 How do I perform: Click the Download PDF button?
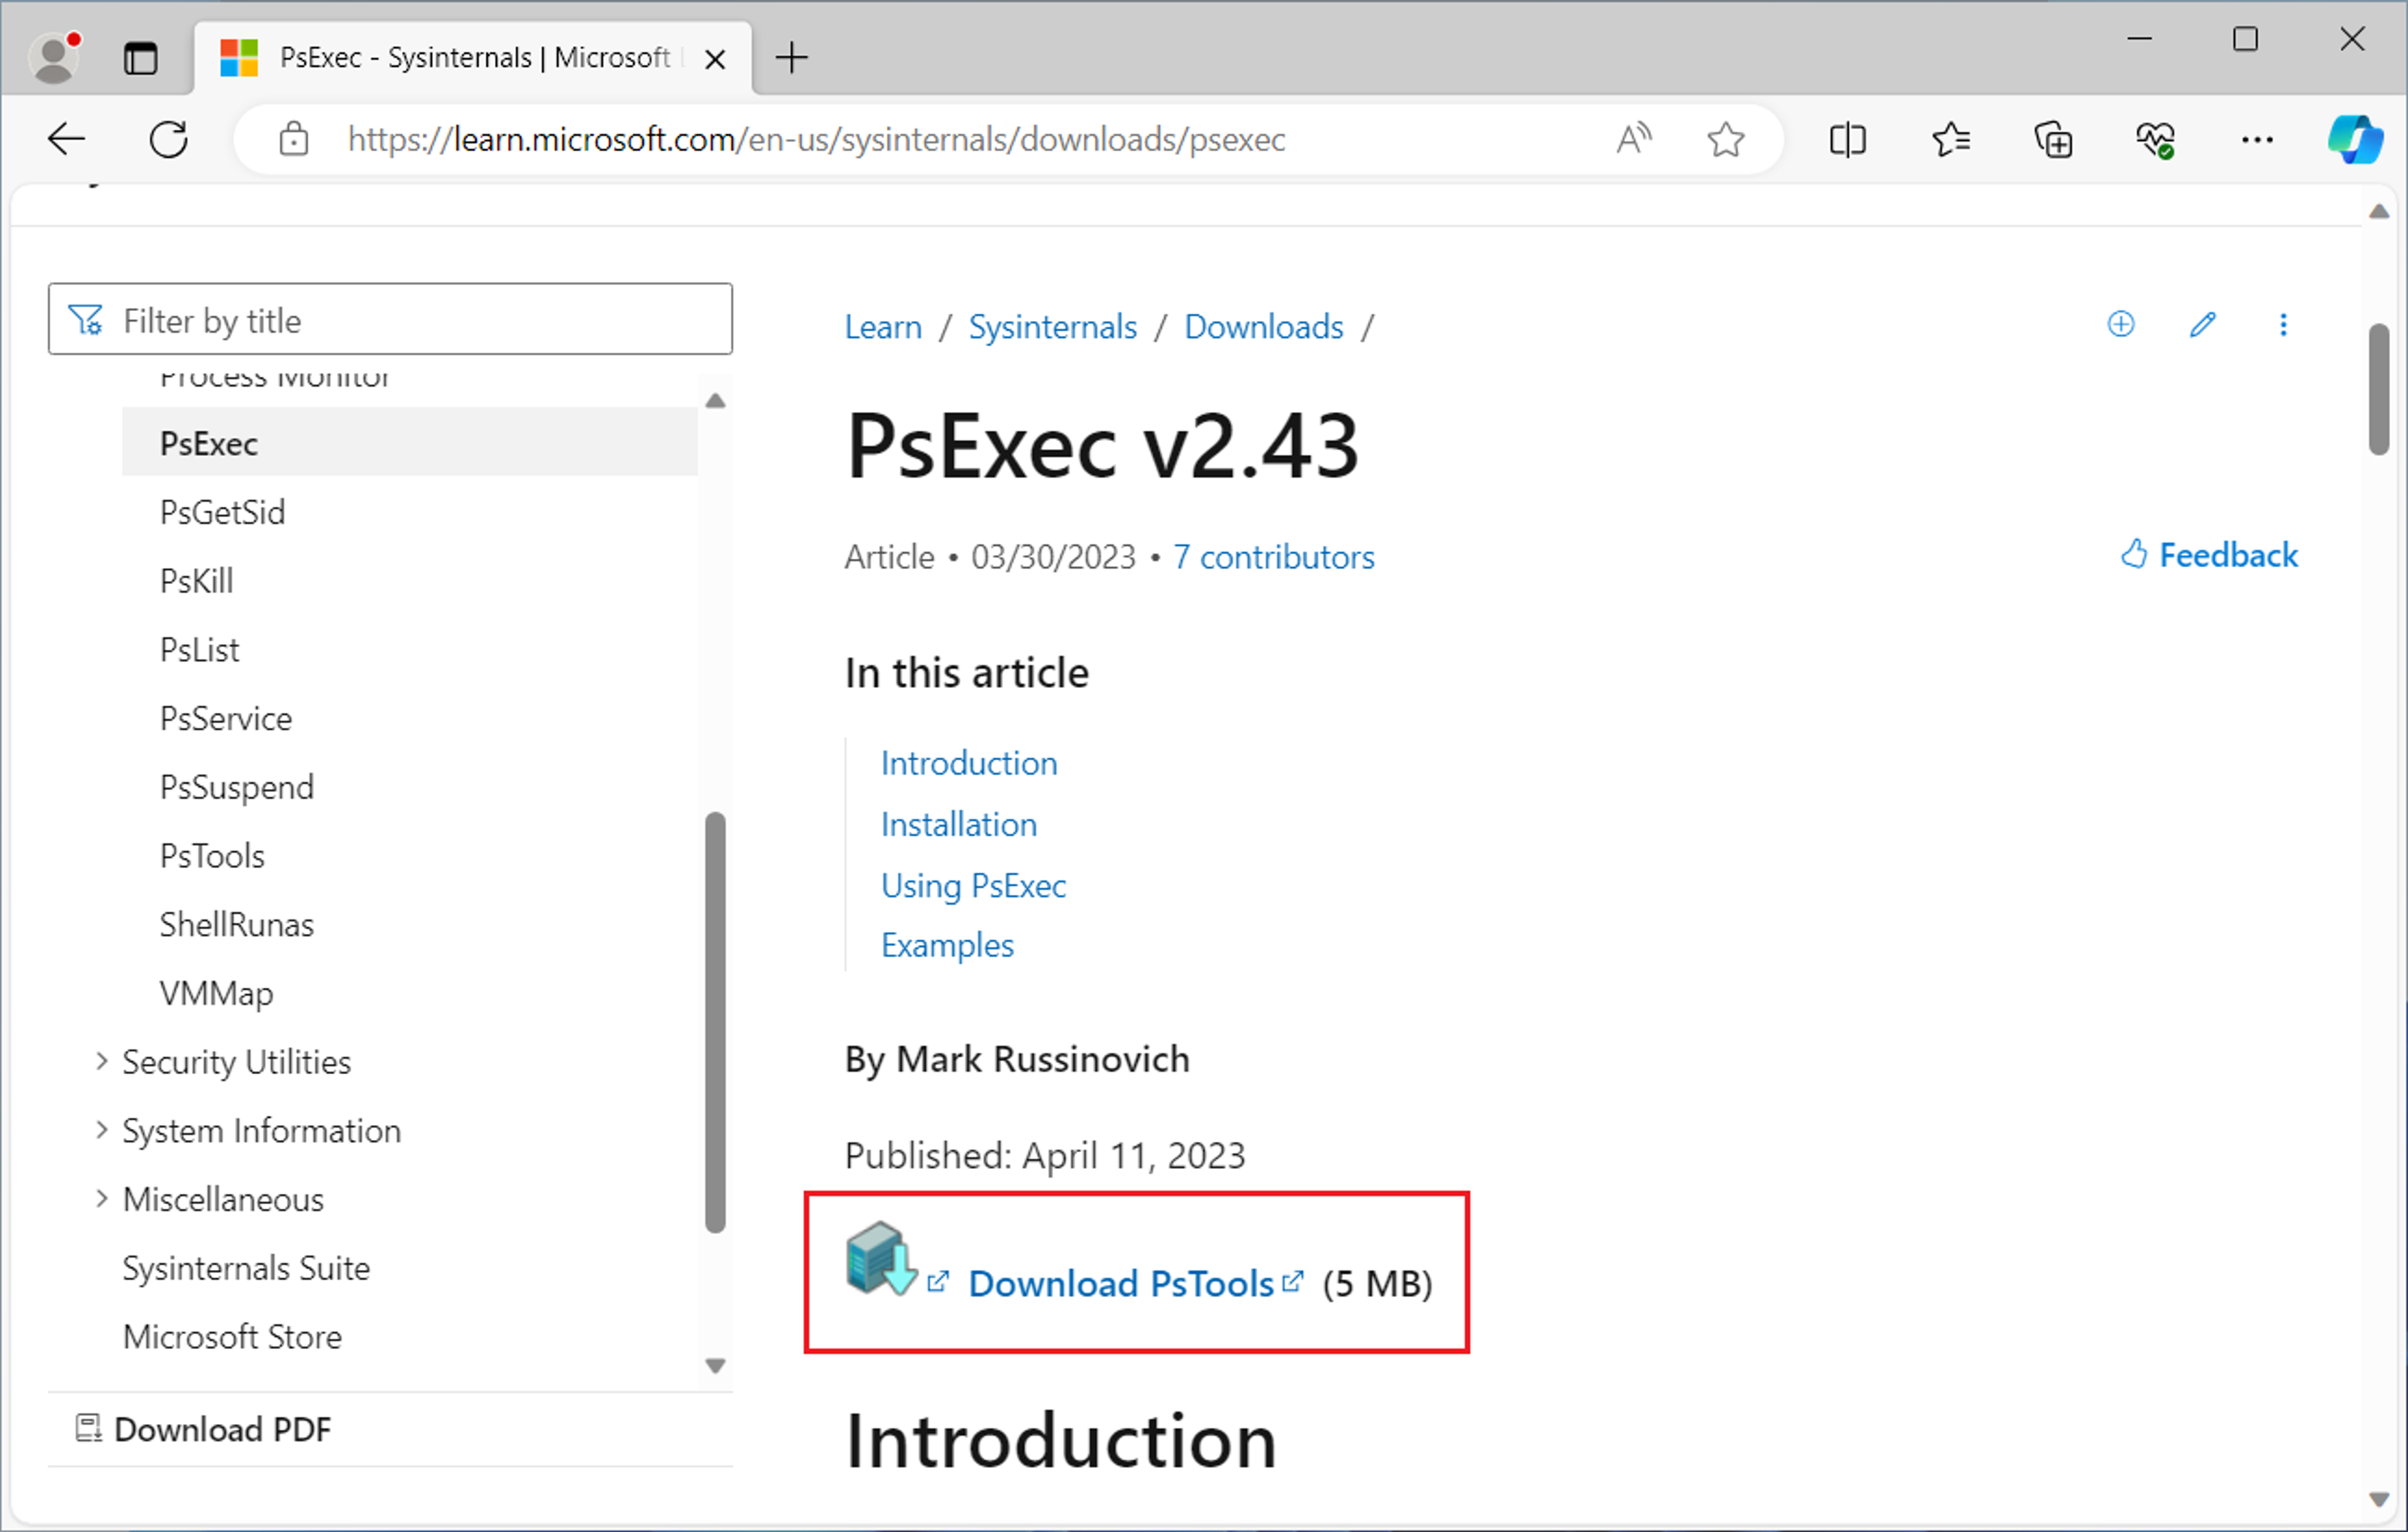point(203,1429)
